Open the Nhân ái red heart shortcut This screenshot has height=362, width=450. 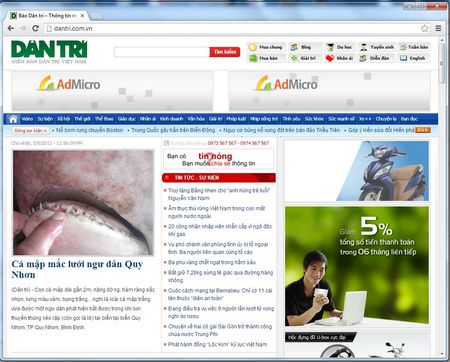(339, 58)
